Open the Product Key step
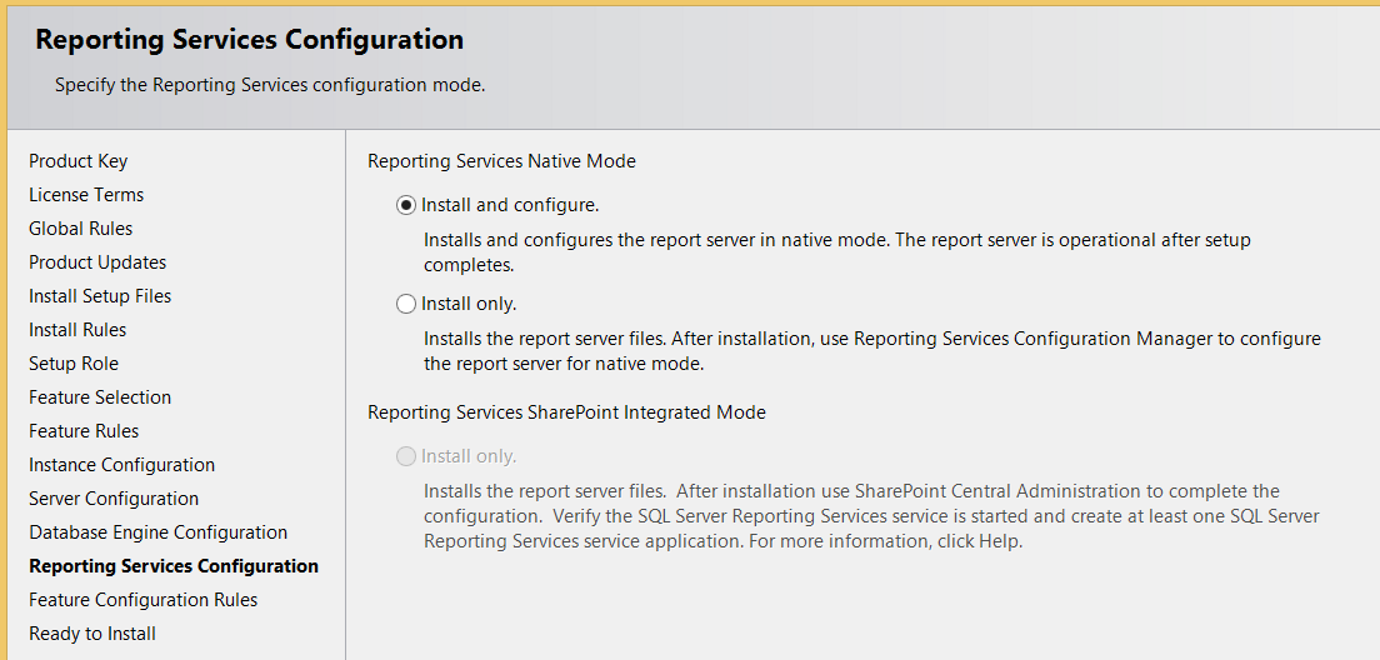This screenshot has width=1380, height=660. tap(78, 161)
